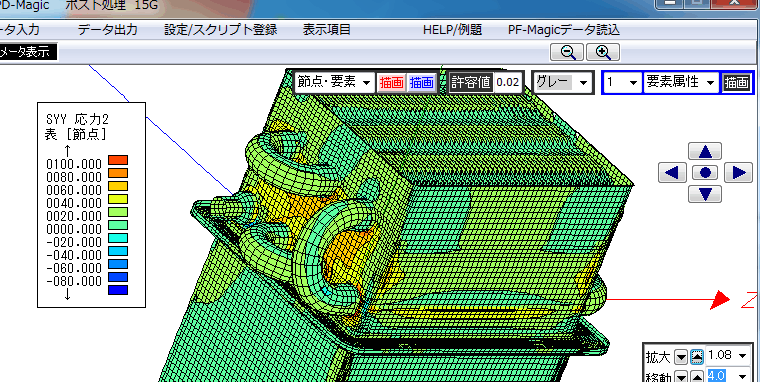760x382 pixels.
Task: Pan the view up with the up arrow
Action: click(x=705, y=152)
